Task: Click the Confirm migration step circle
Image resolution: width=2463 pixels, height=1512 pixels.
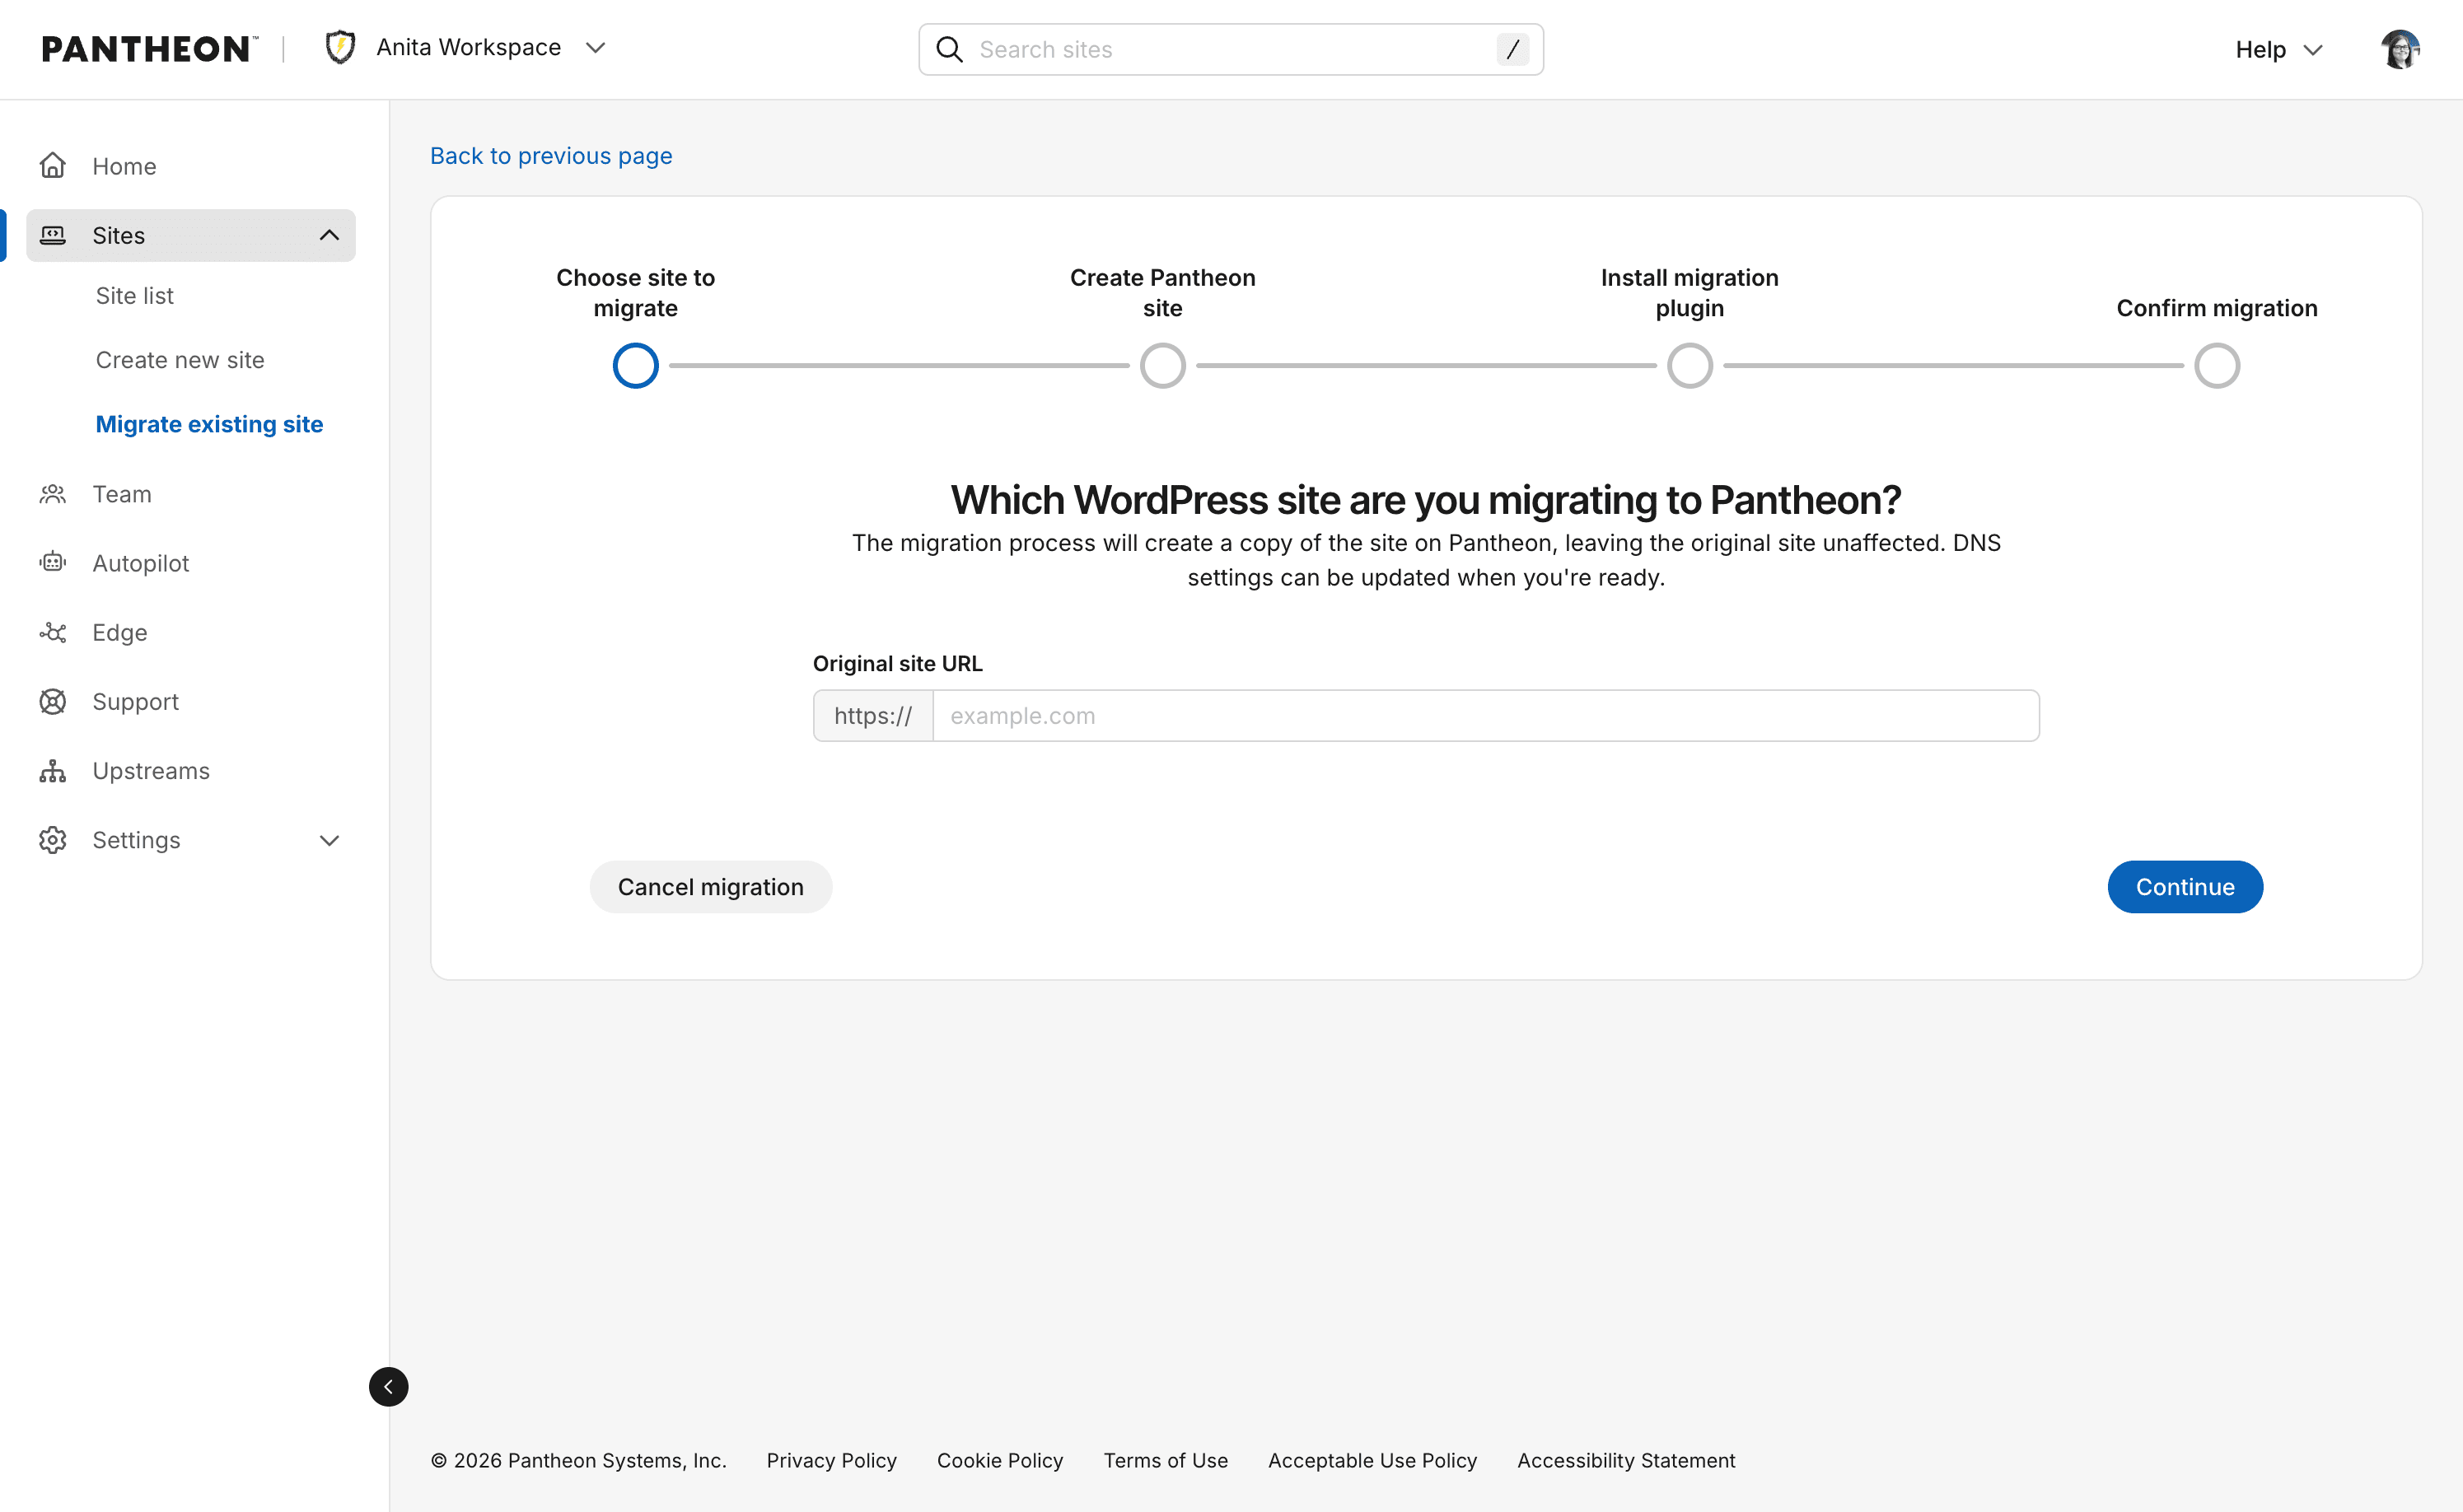Action: (2217, 366)
